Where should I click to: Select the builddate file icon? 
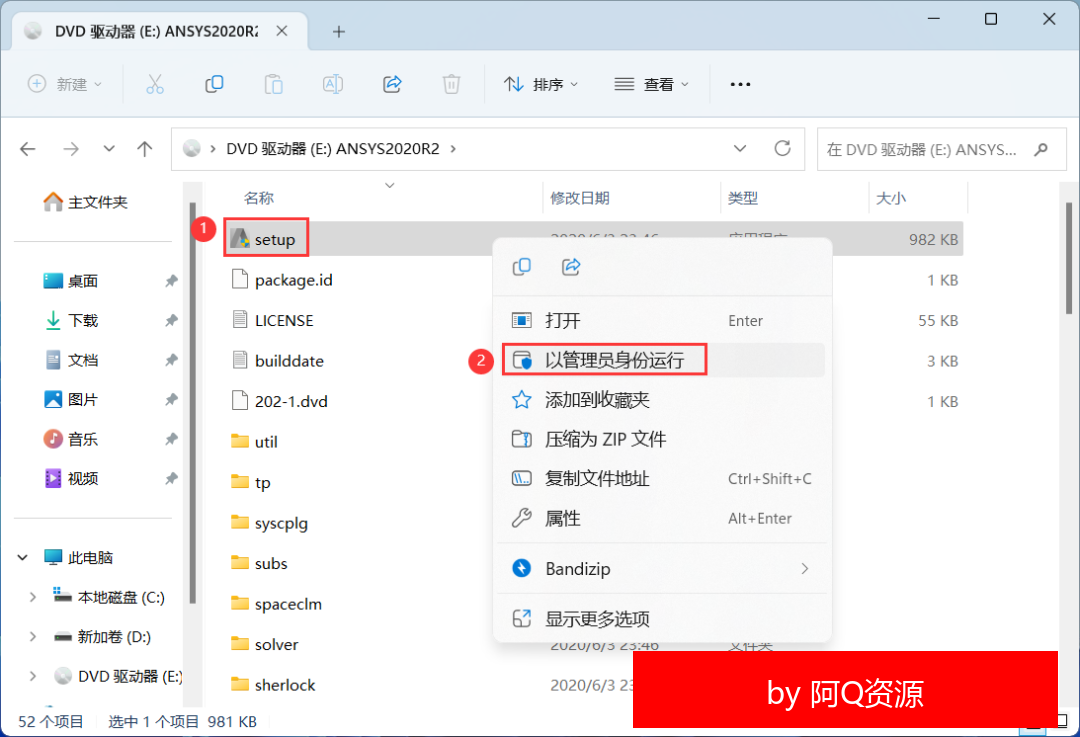240,360
